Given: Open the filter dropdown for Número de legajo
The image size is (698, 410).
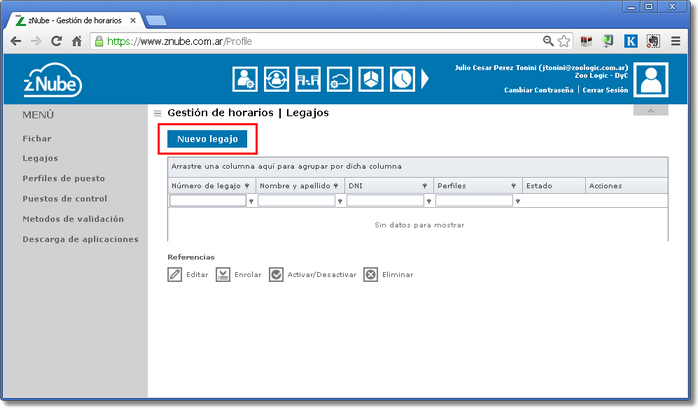Looking at the screenshot, I should pos(251,201).
